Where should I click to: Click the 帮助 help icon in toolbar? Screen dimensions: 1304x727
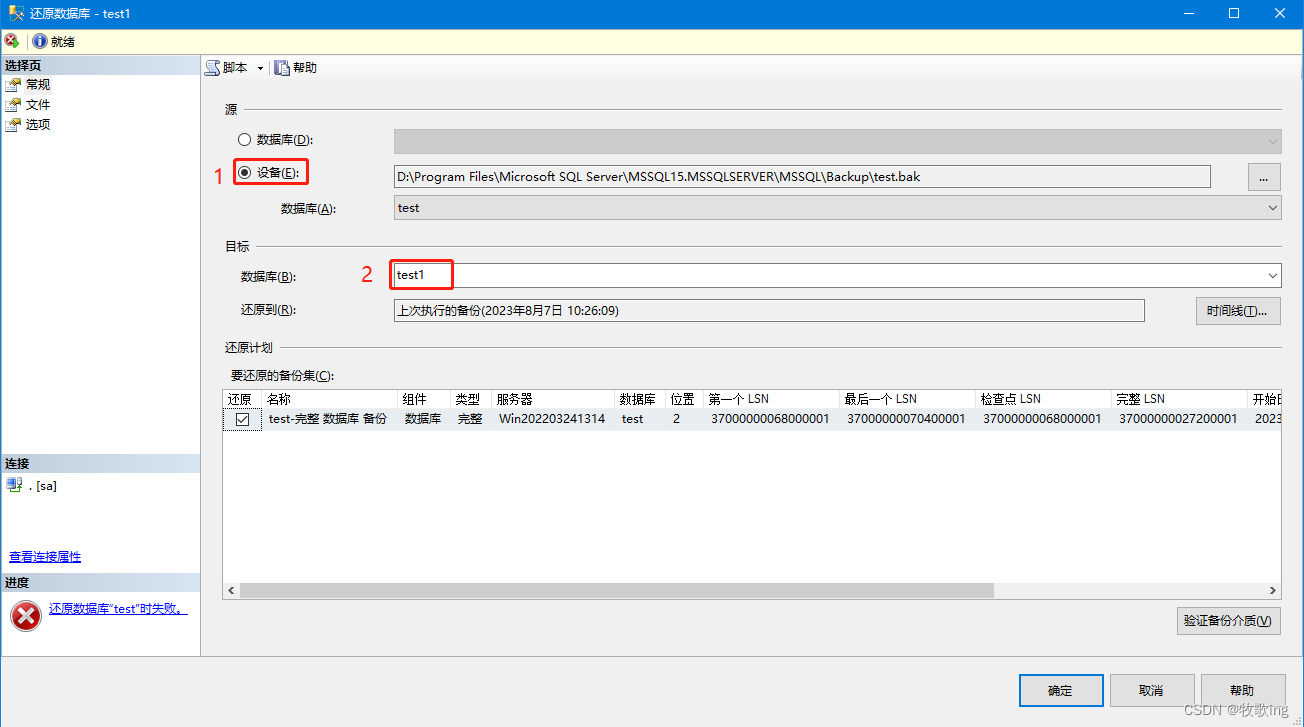click(x=283, y=68)
